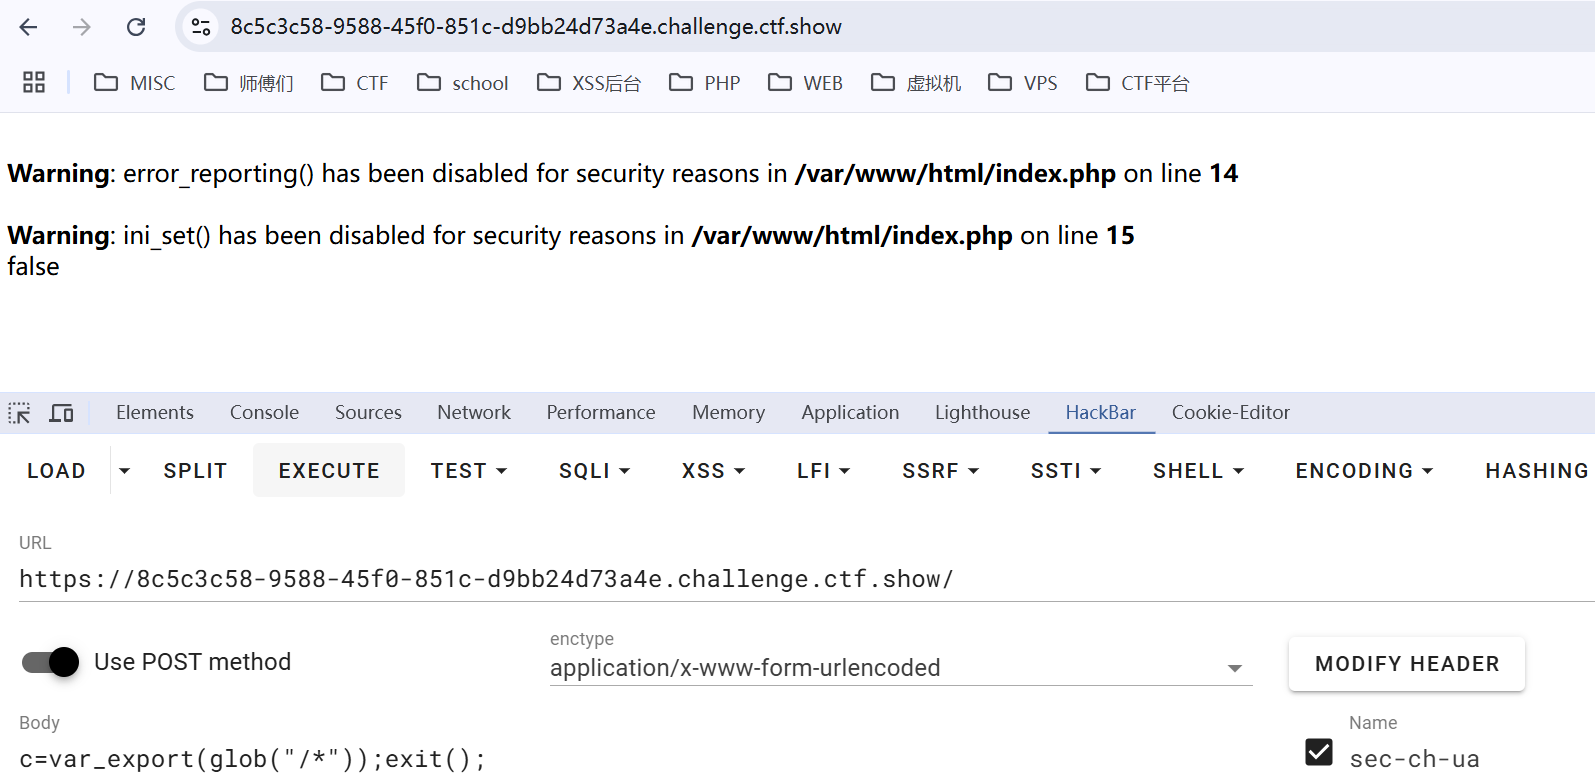Image resolution: width=1595 pixels, height=776 pixels.
Task: Open the ENCODING dropdown menu
Action: click(1364, 471)
